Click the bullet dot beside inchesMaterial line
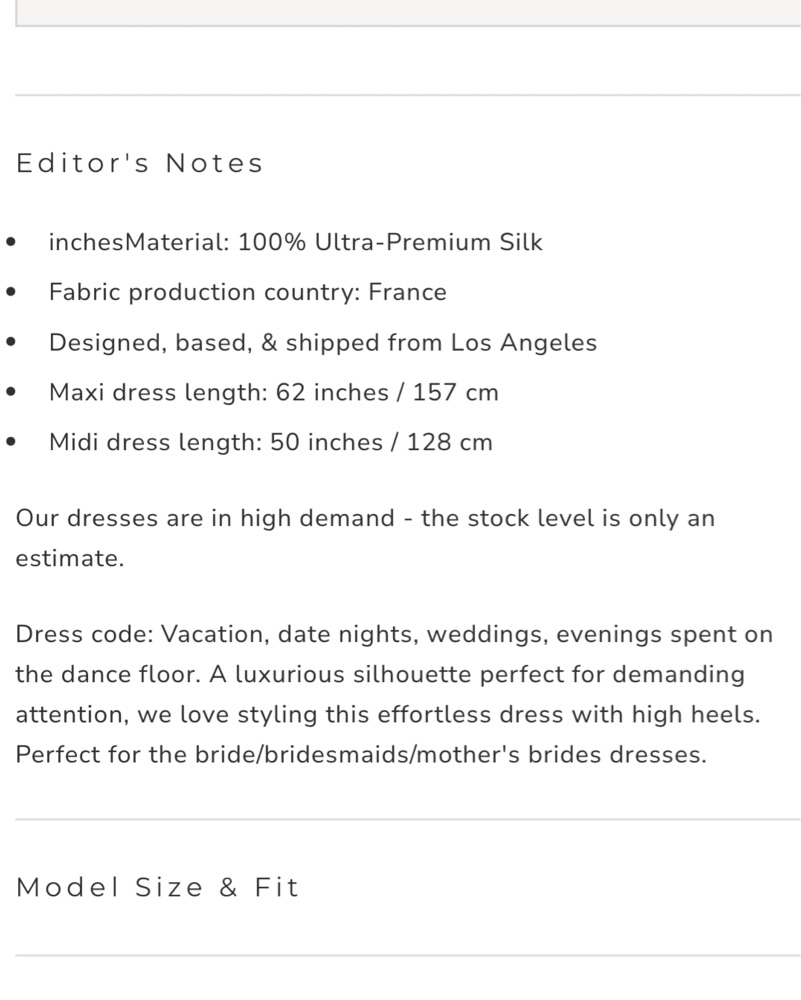This screenshot has width=801, height=1000. point(10,242)
